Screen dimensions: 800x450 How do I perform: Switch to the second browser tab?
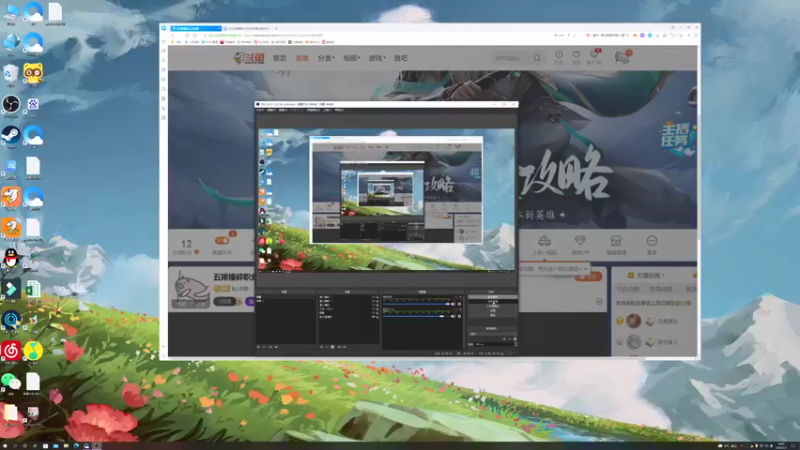(x=247, y=29)
